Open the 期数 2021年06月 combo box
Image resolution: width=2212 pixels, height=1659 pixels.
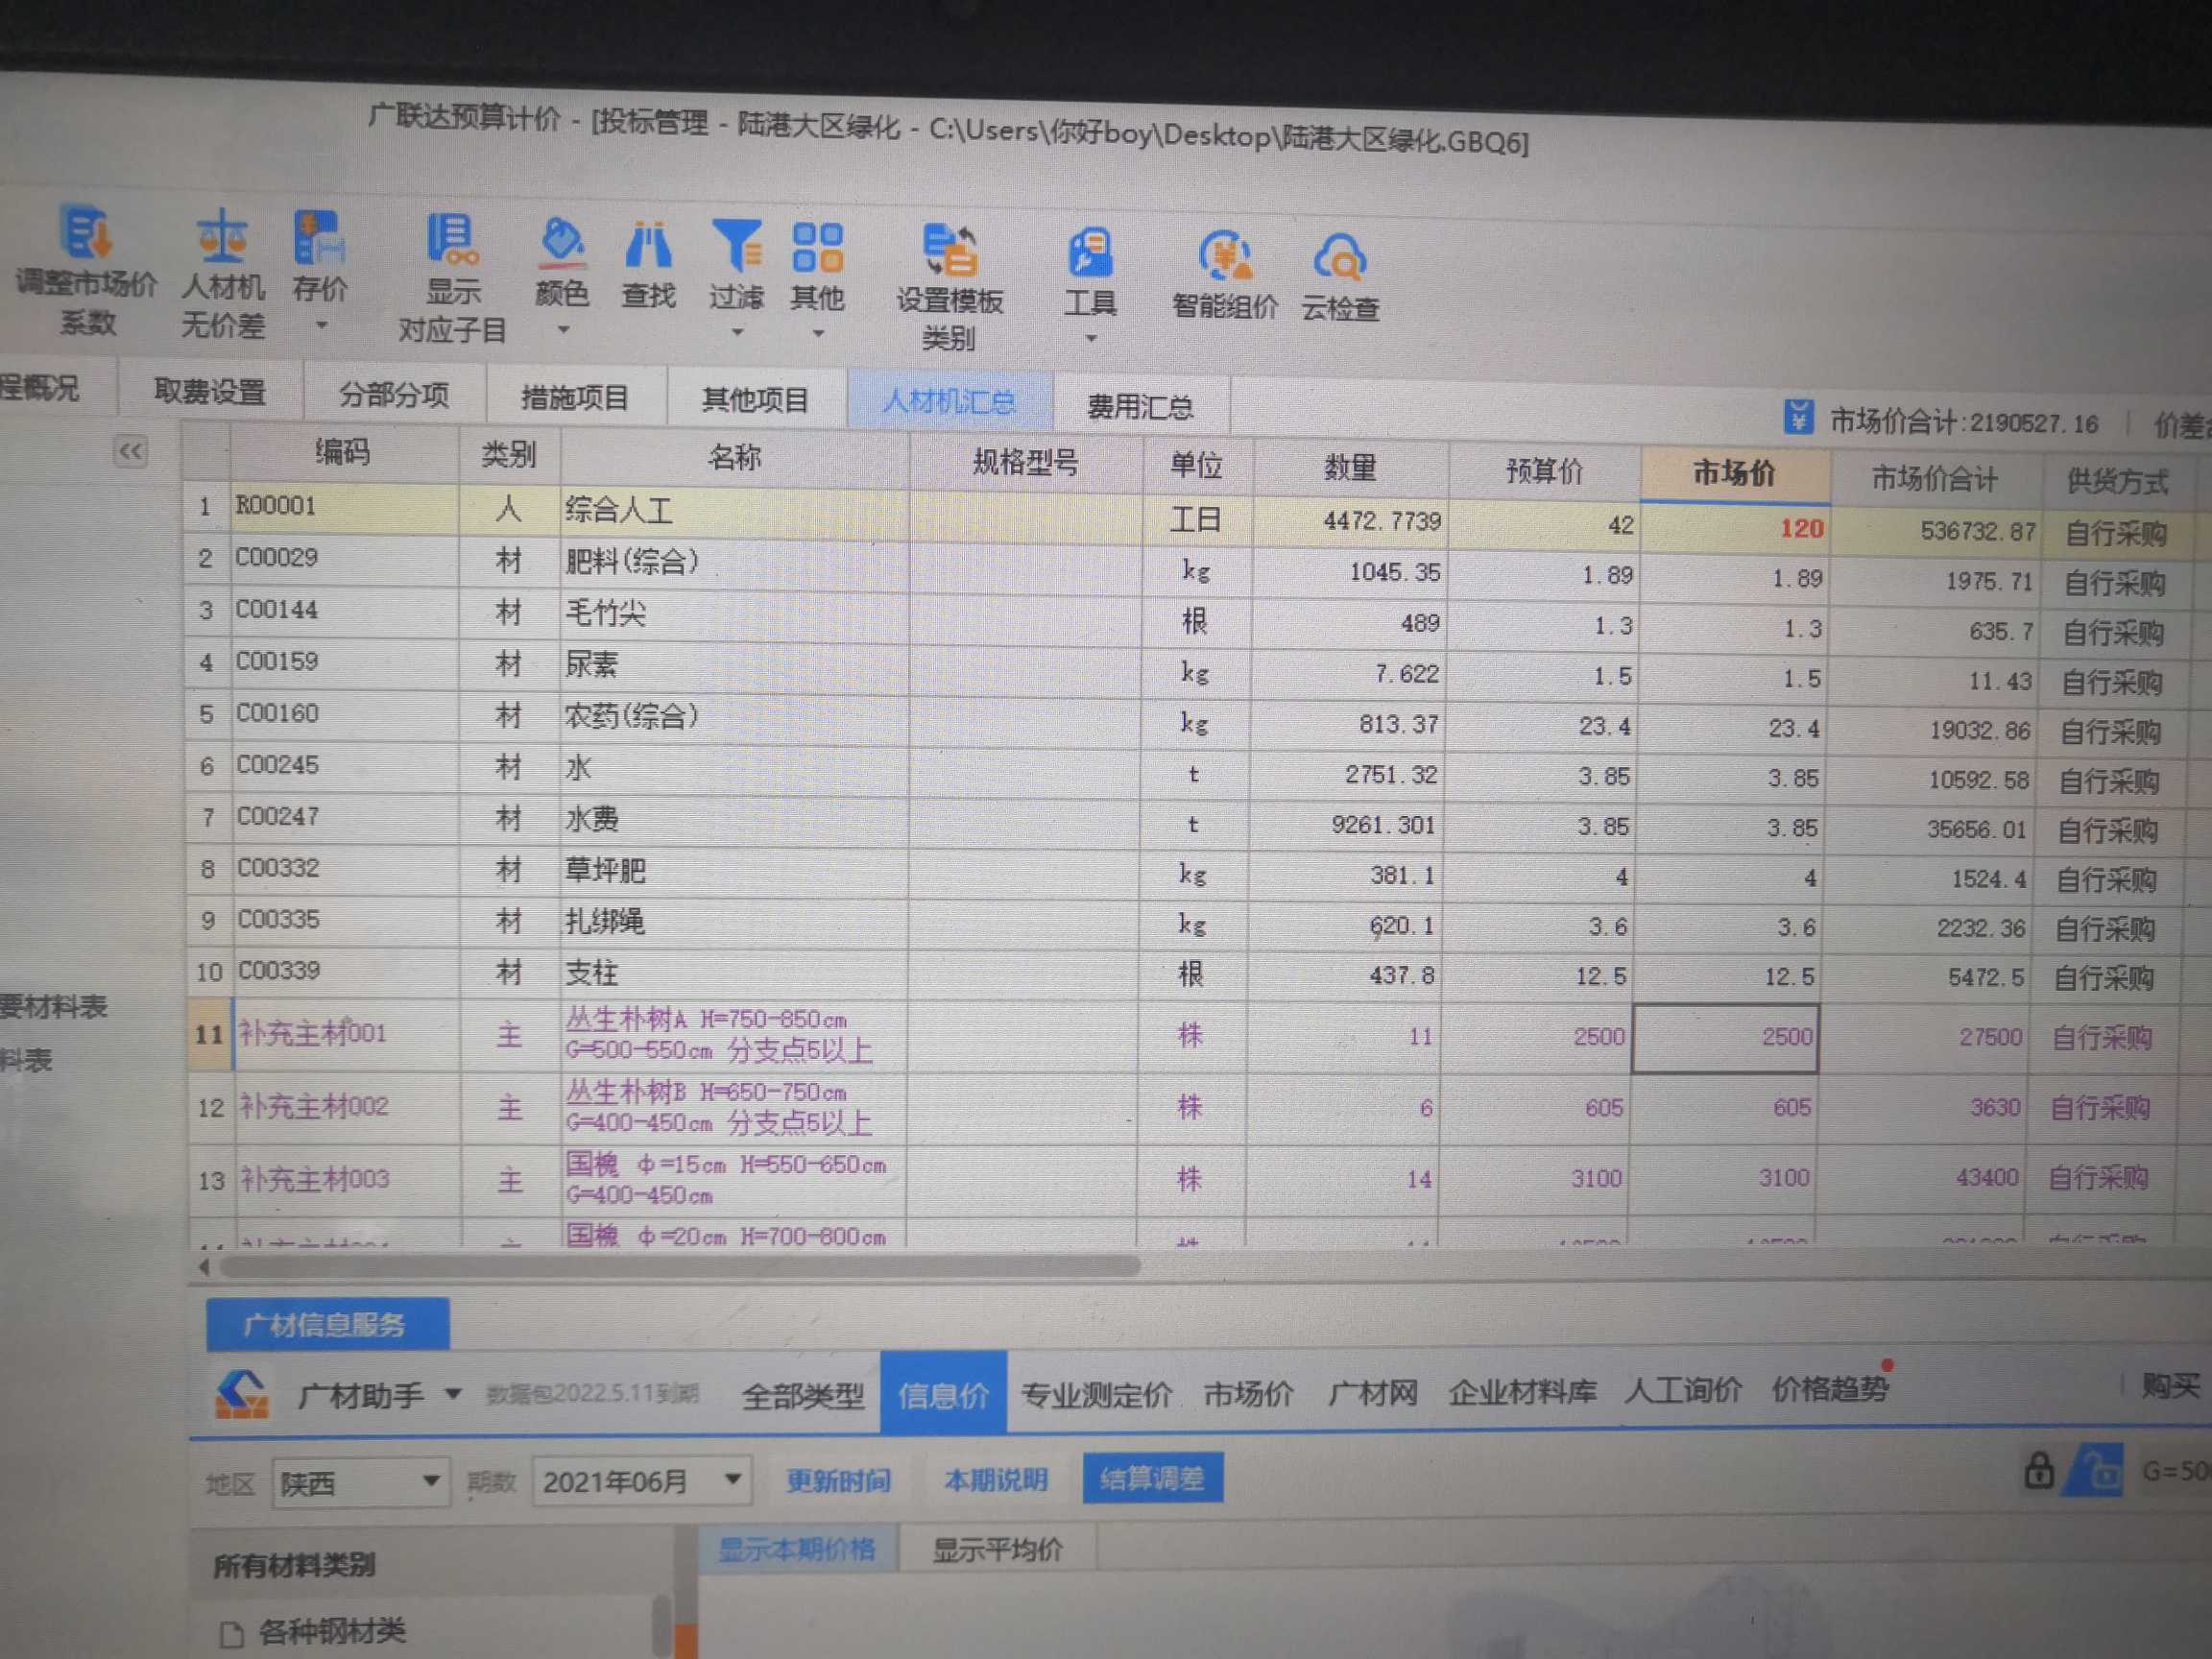pyautogui.click(x=642, y=1480)
